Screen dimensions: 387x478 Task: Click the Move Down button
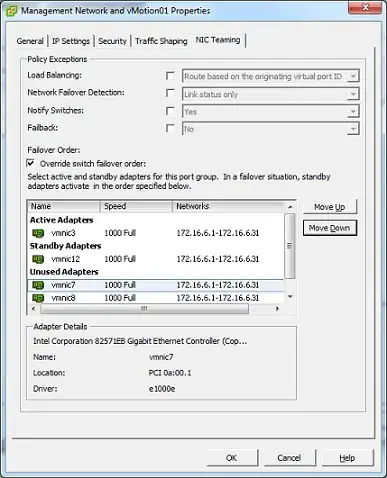[x=330, y=228]
